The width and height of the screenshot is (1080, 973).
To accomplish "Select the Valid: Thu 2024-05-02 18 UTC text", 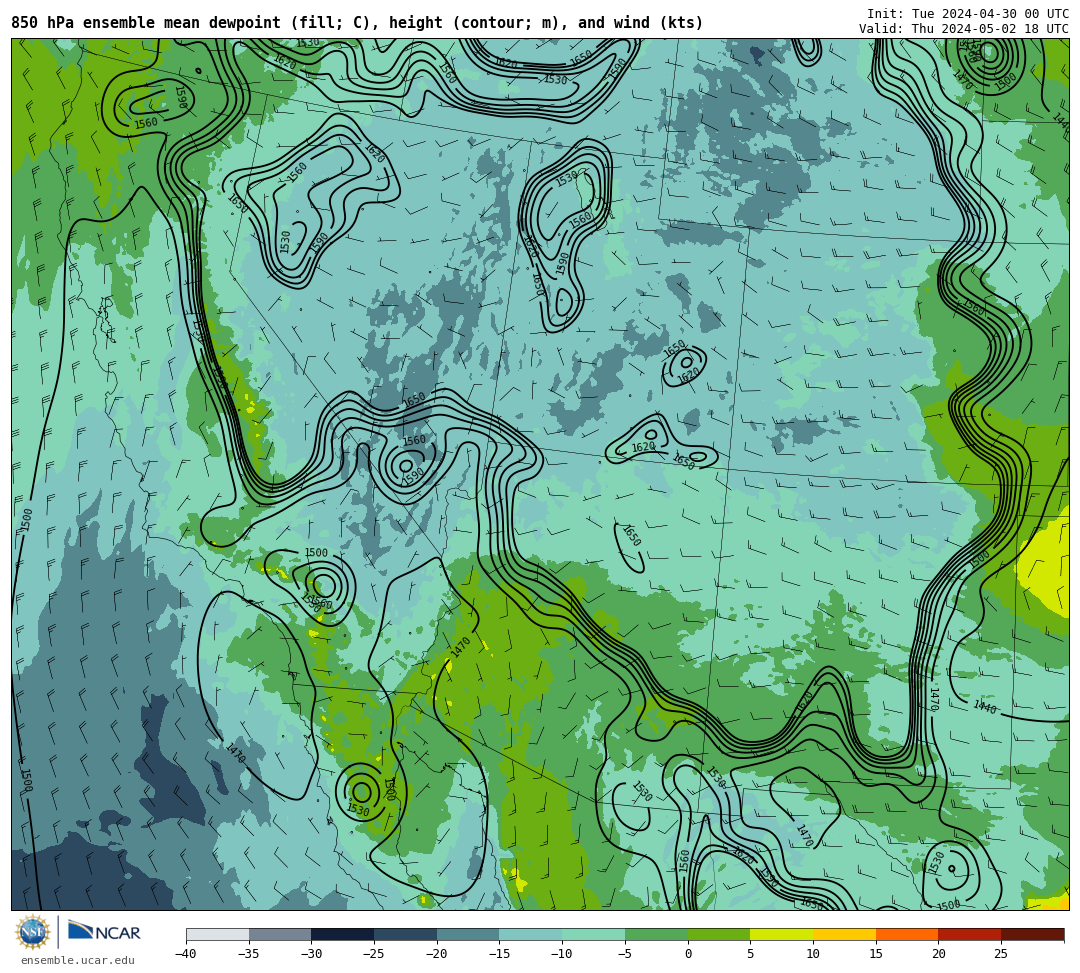I will pyautogui.click(x=964, y=29).
